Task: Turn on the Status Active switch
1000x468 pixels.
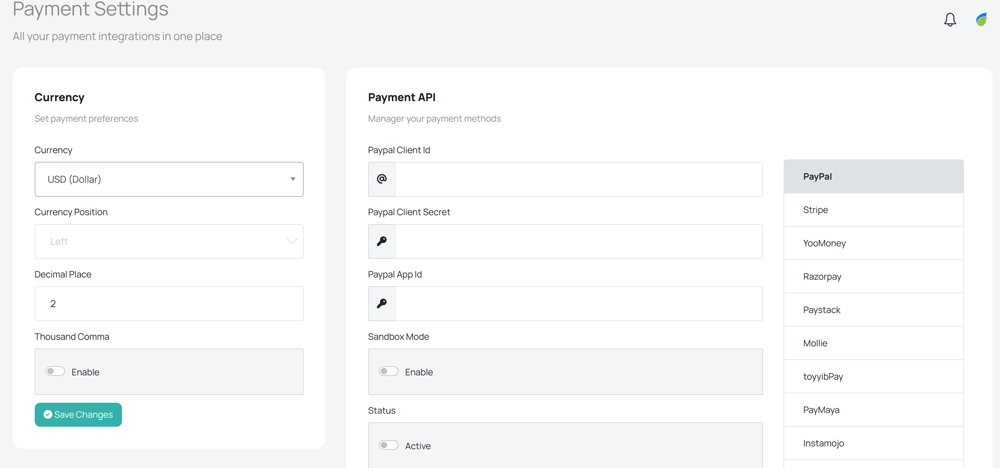Action: pos(388,446)
